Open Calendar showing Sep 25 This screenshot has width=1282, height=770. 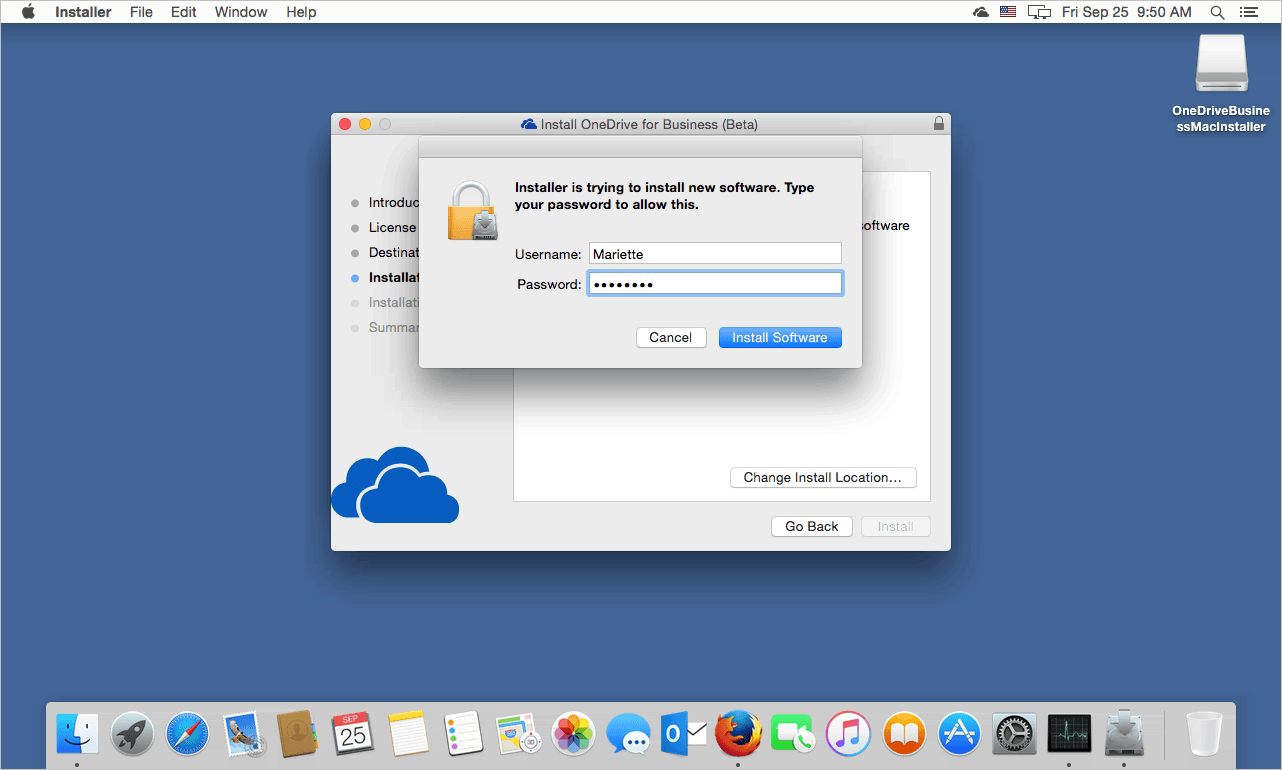[352, 735]
